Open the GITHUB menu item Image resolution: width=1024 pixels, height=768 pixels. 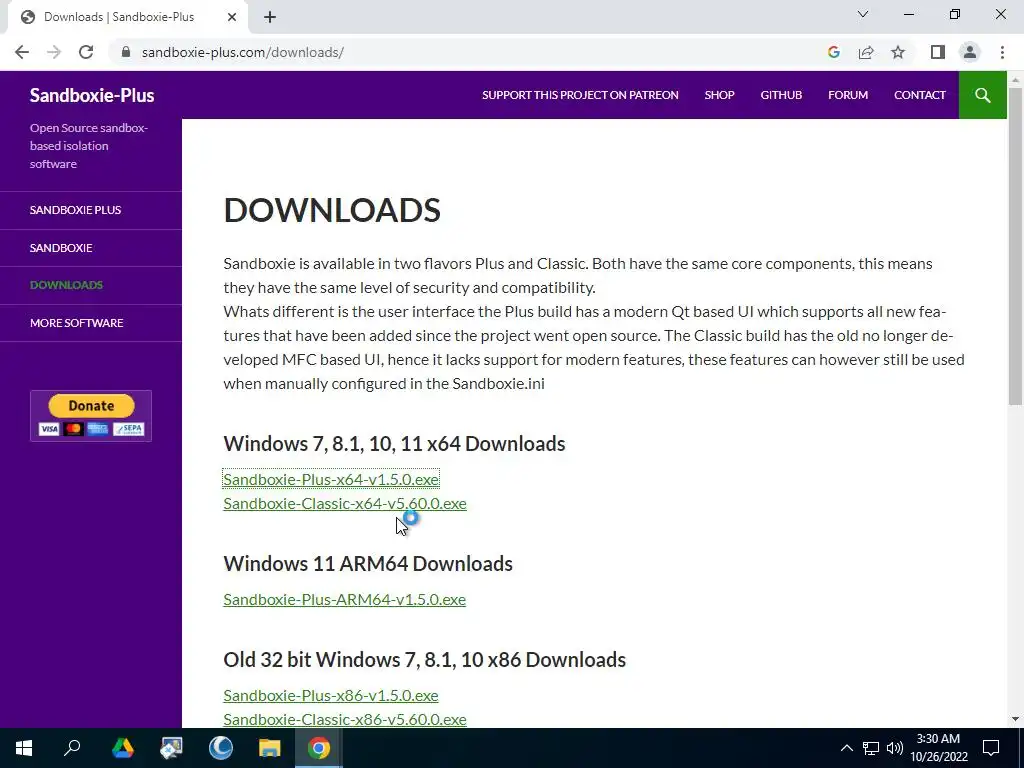point(781,95)
